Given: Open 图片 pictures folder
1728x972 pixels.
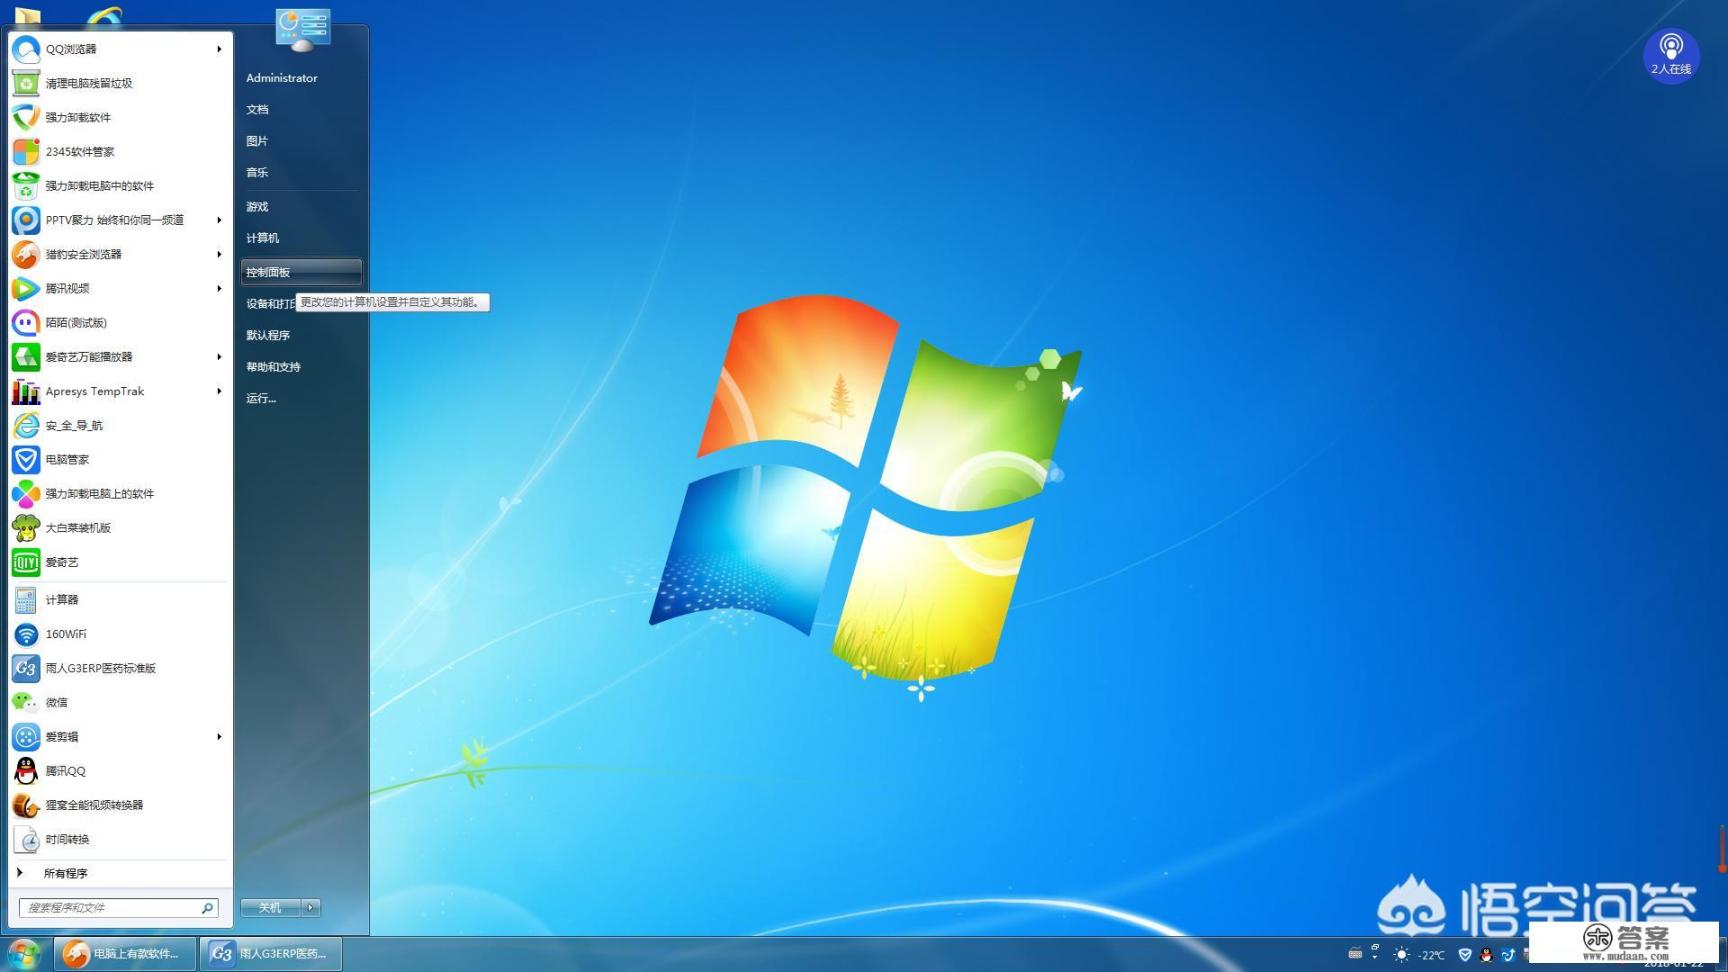Looking at the screenshot, I should [x=257, y=141].
